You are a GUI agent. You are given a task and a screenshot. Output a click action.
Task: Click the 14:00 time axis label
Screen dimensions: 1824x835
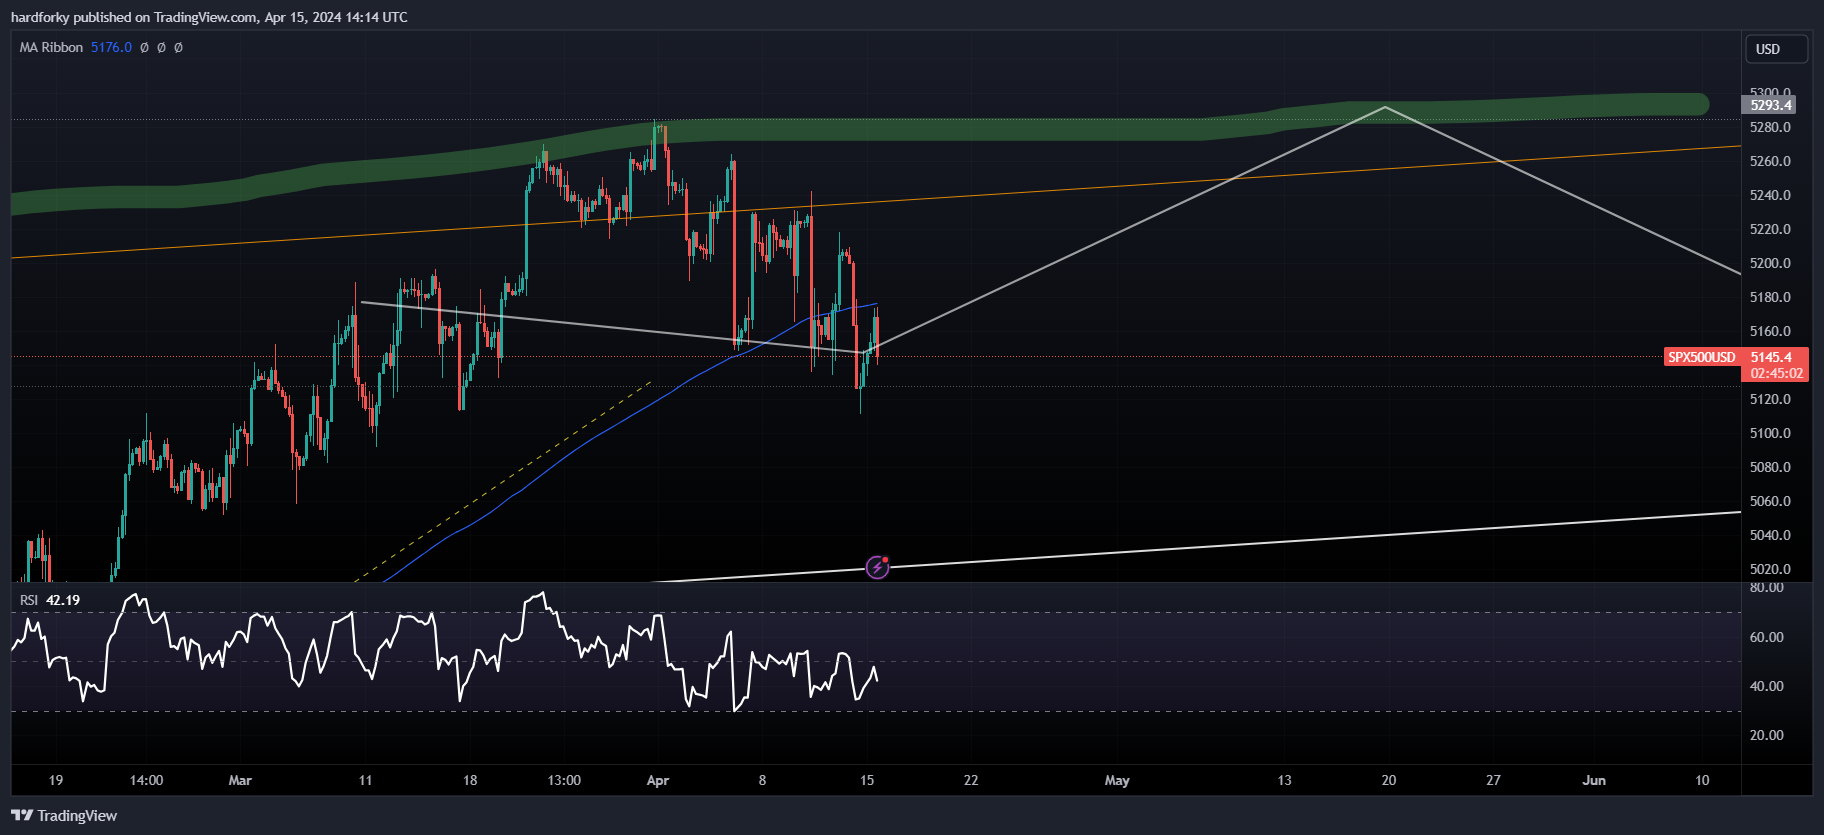click(146, 780)
